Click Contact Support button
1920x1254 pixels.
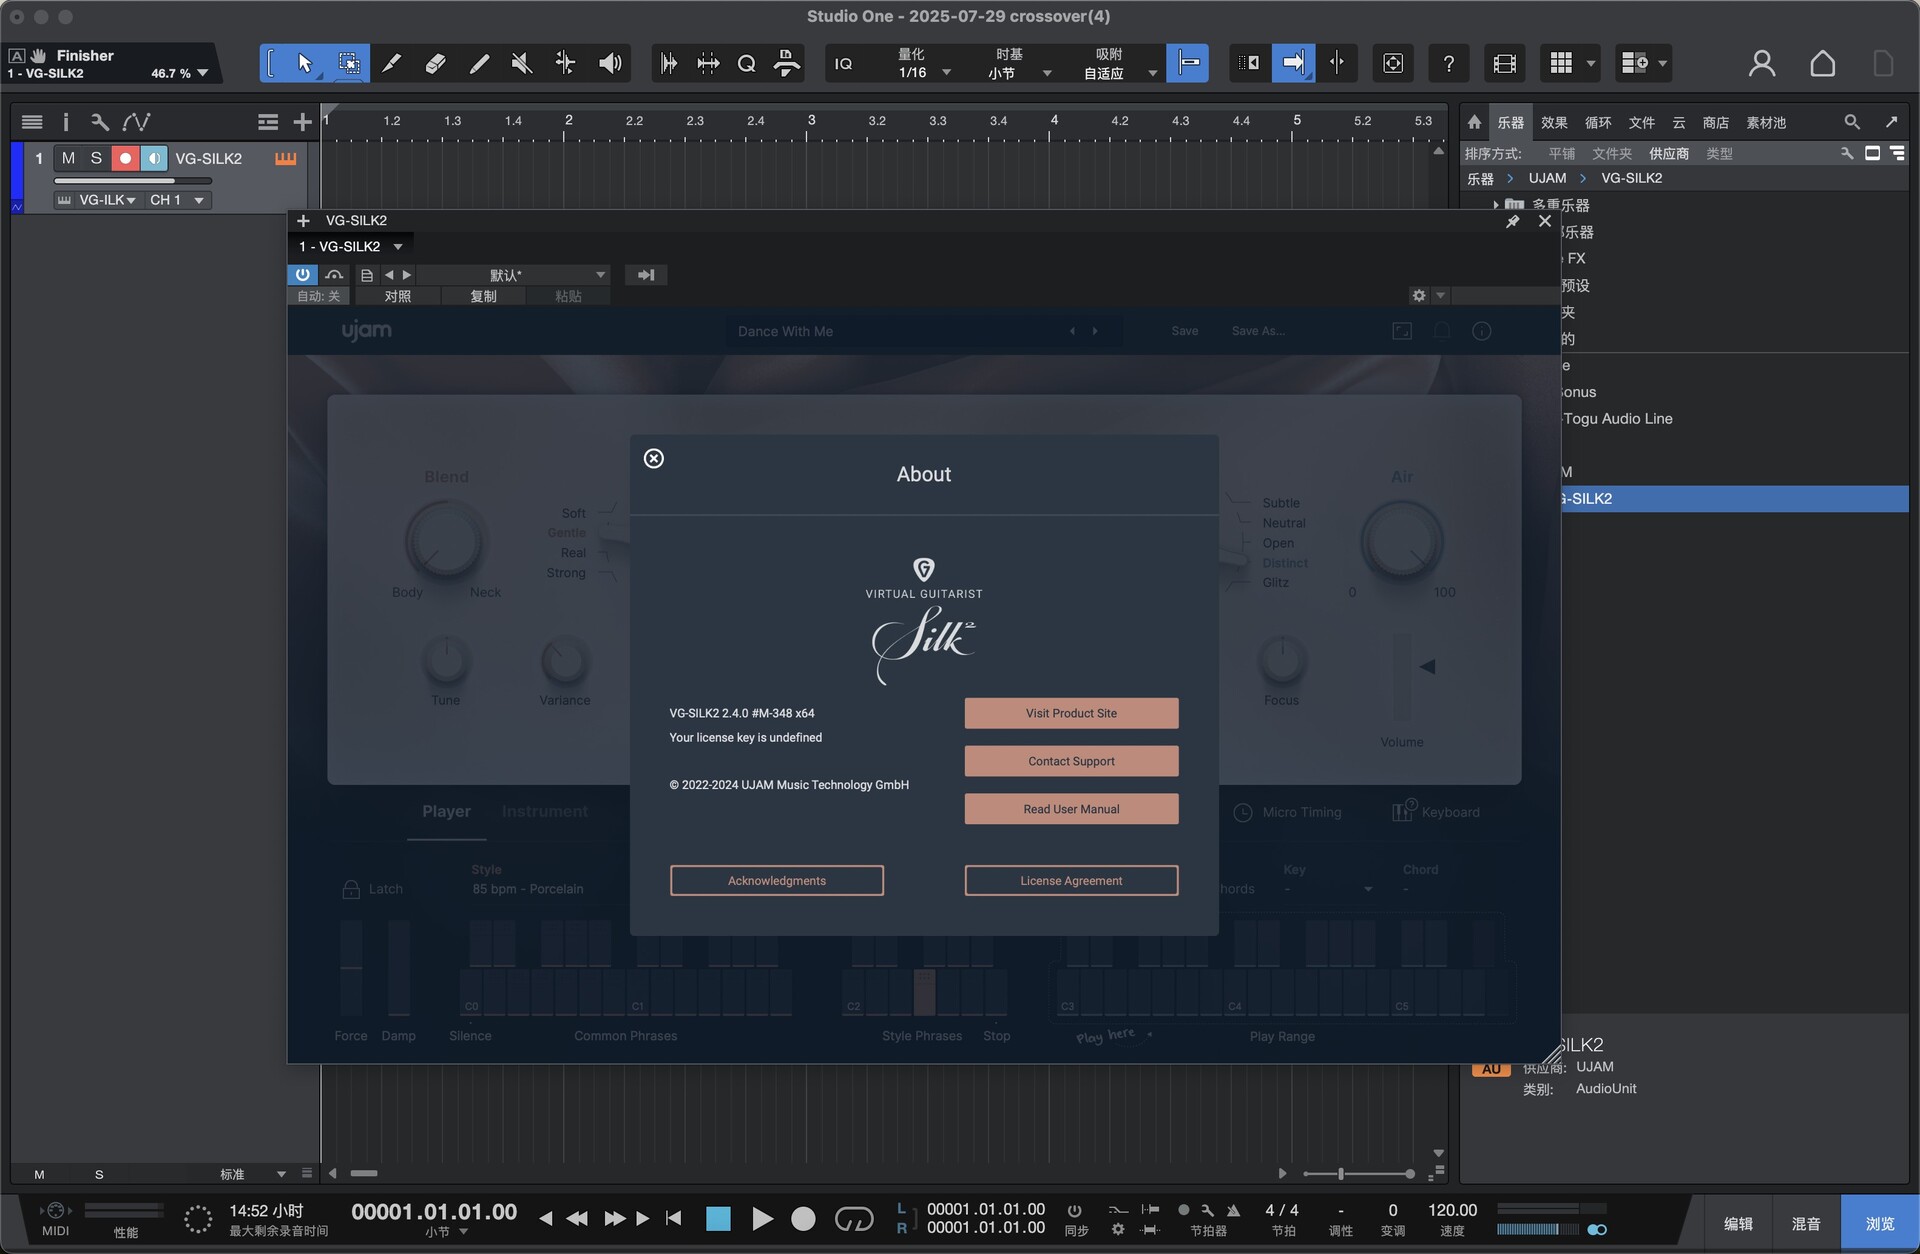(x=1071, y=761)
